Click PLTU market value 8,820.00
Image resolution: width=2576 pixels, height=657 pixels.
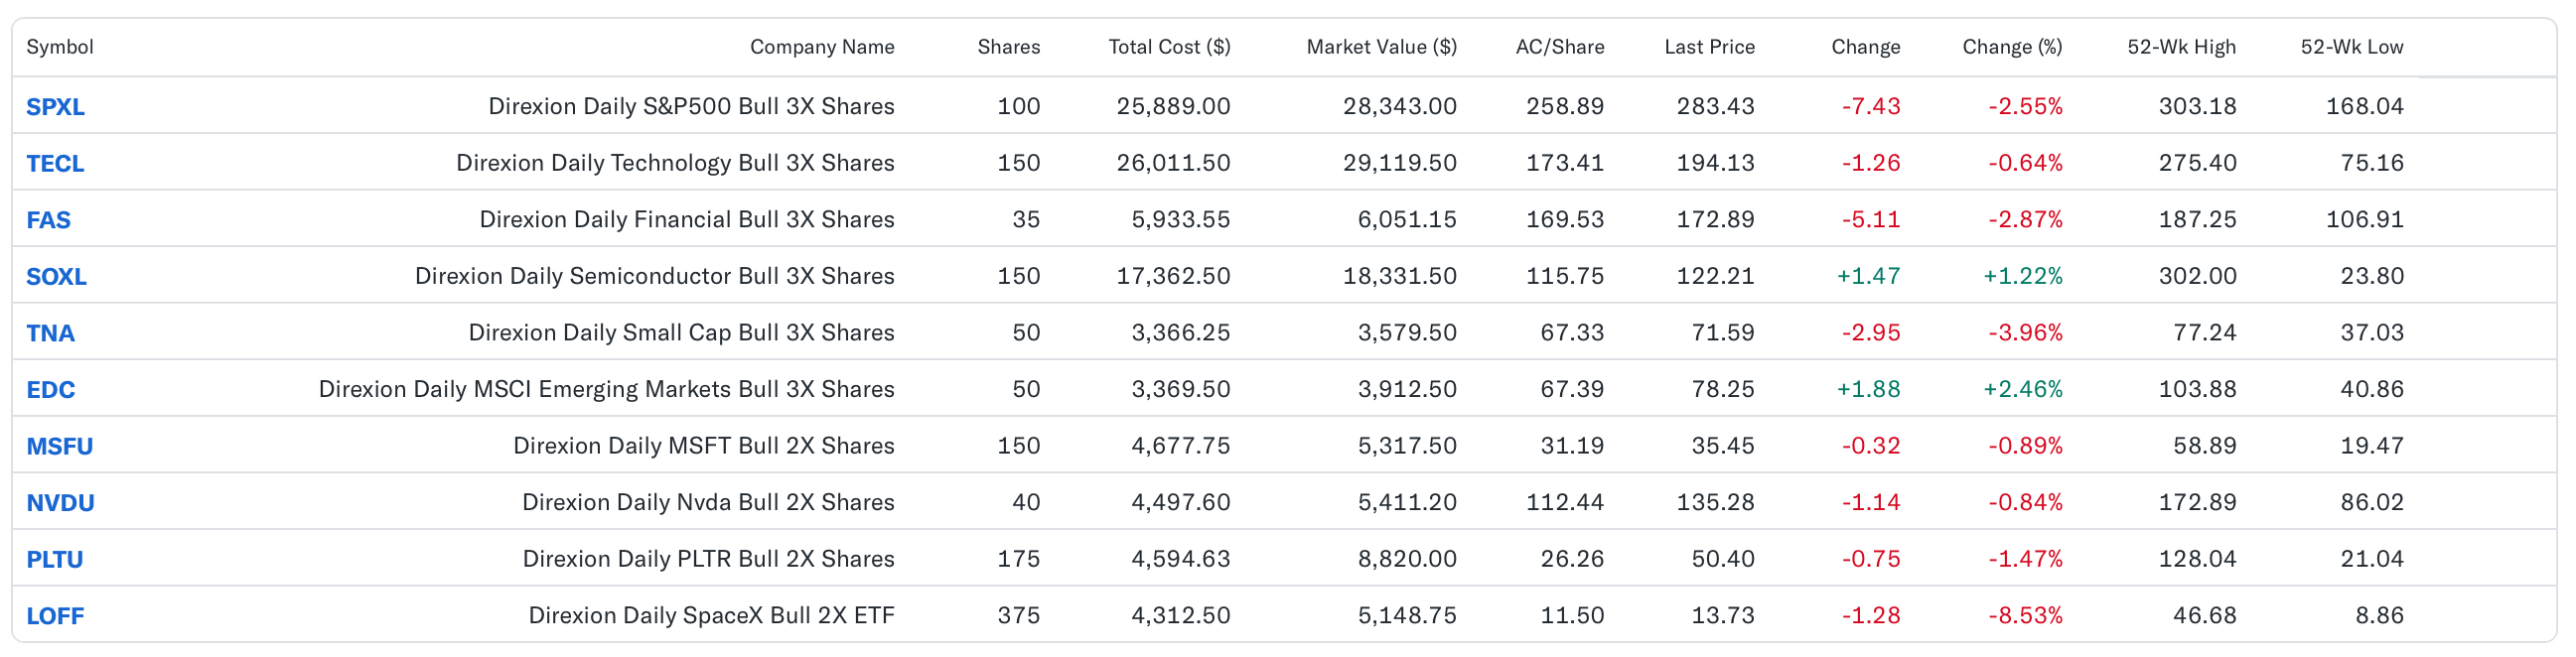(x=1406, y=559)
